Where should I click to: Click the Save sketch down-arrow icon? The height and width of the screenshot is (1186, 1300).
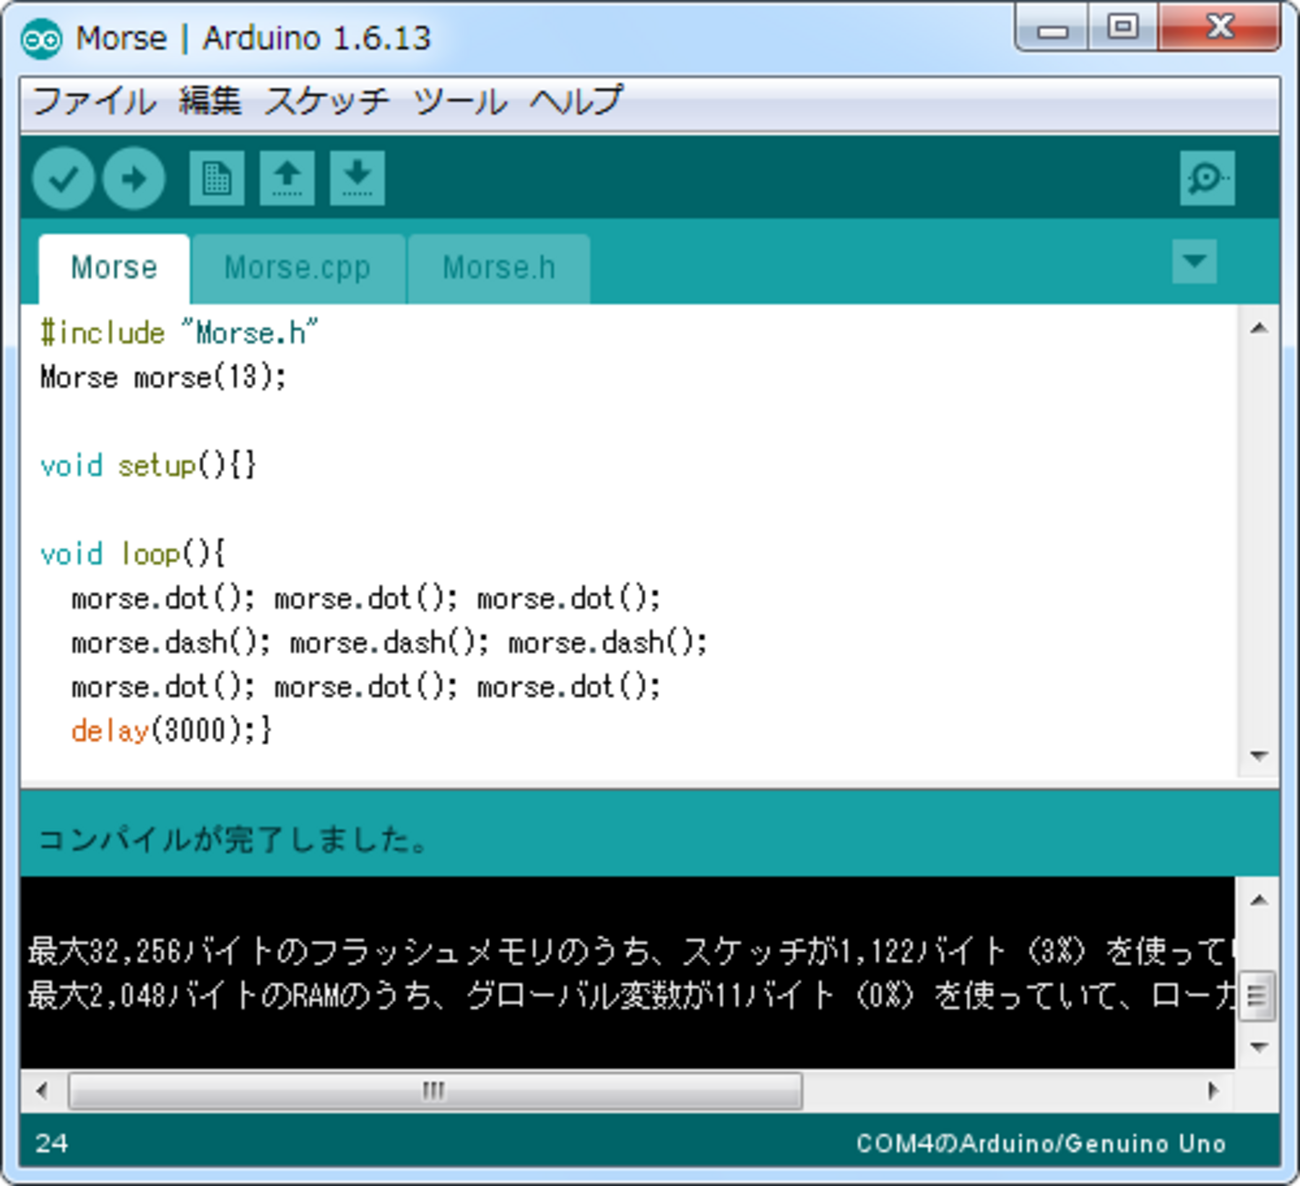click(x=357, y=179)
